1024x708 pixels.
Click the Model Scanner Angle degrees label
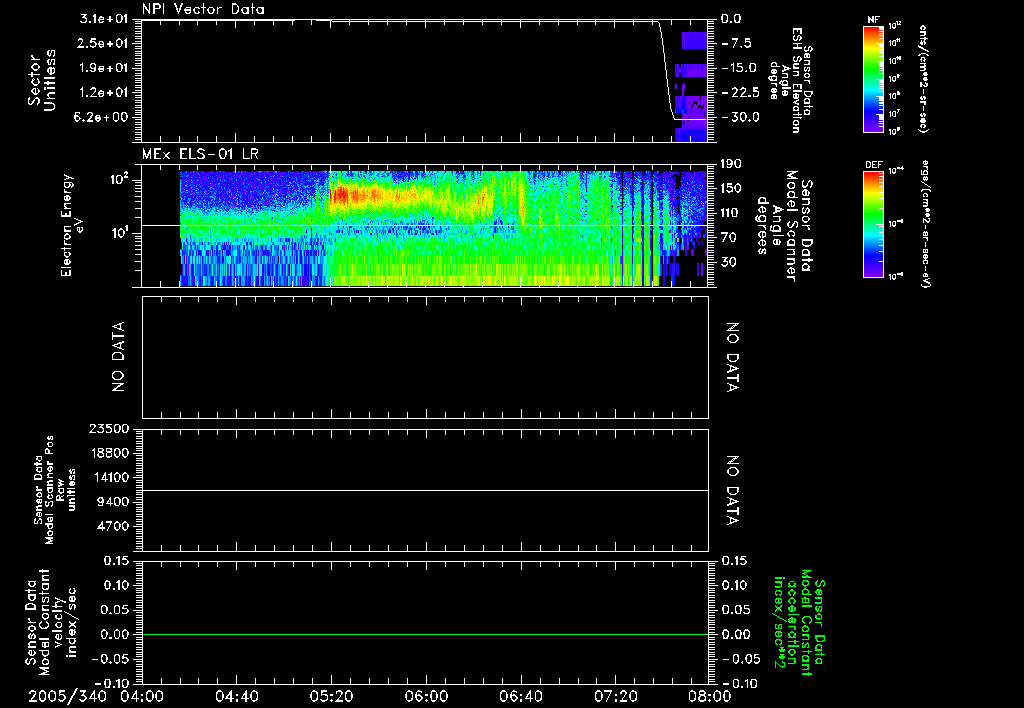784,225
